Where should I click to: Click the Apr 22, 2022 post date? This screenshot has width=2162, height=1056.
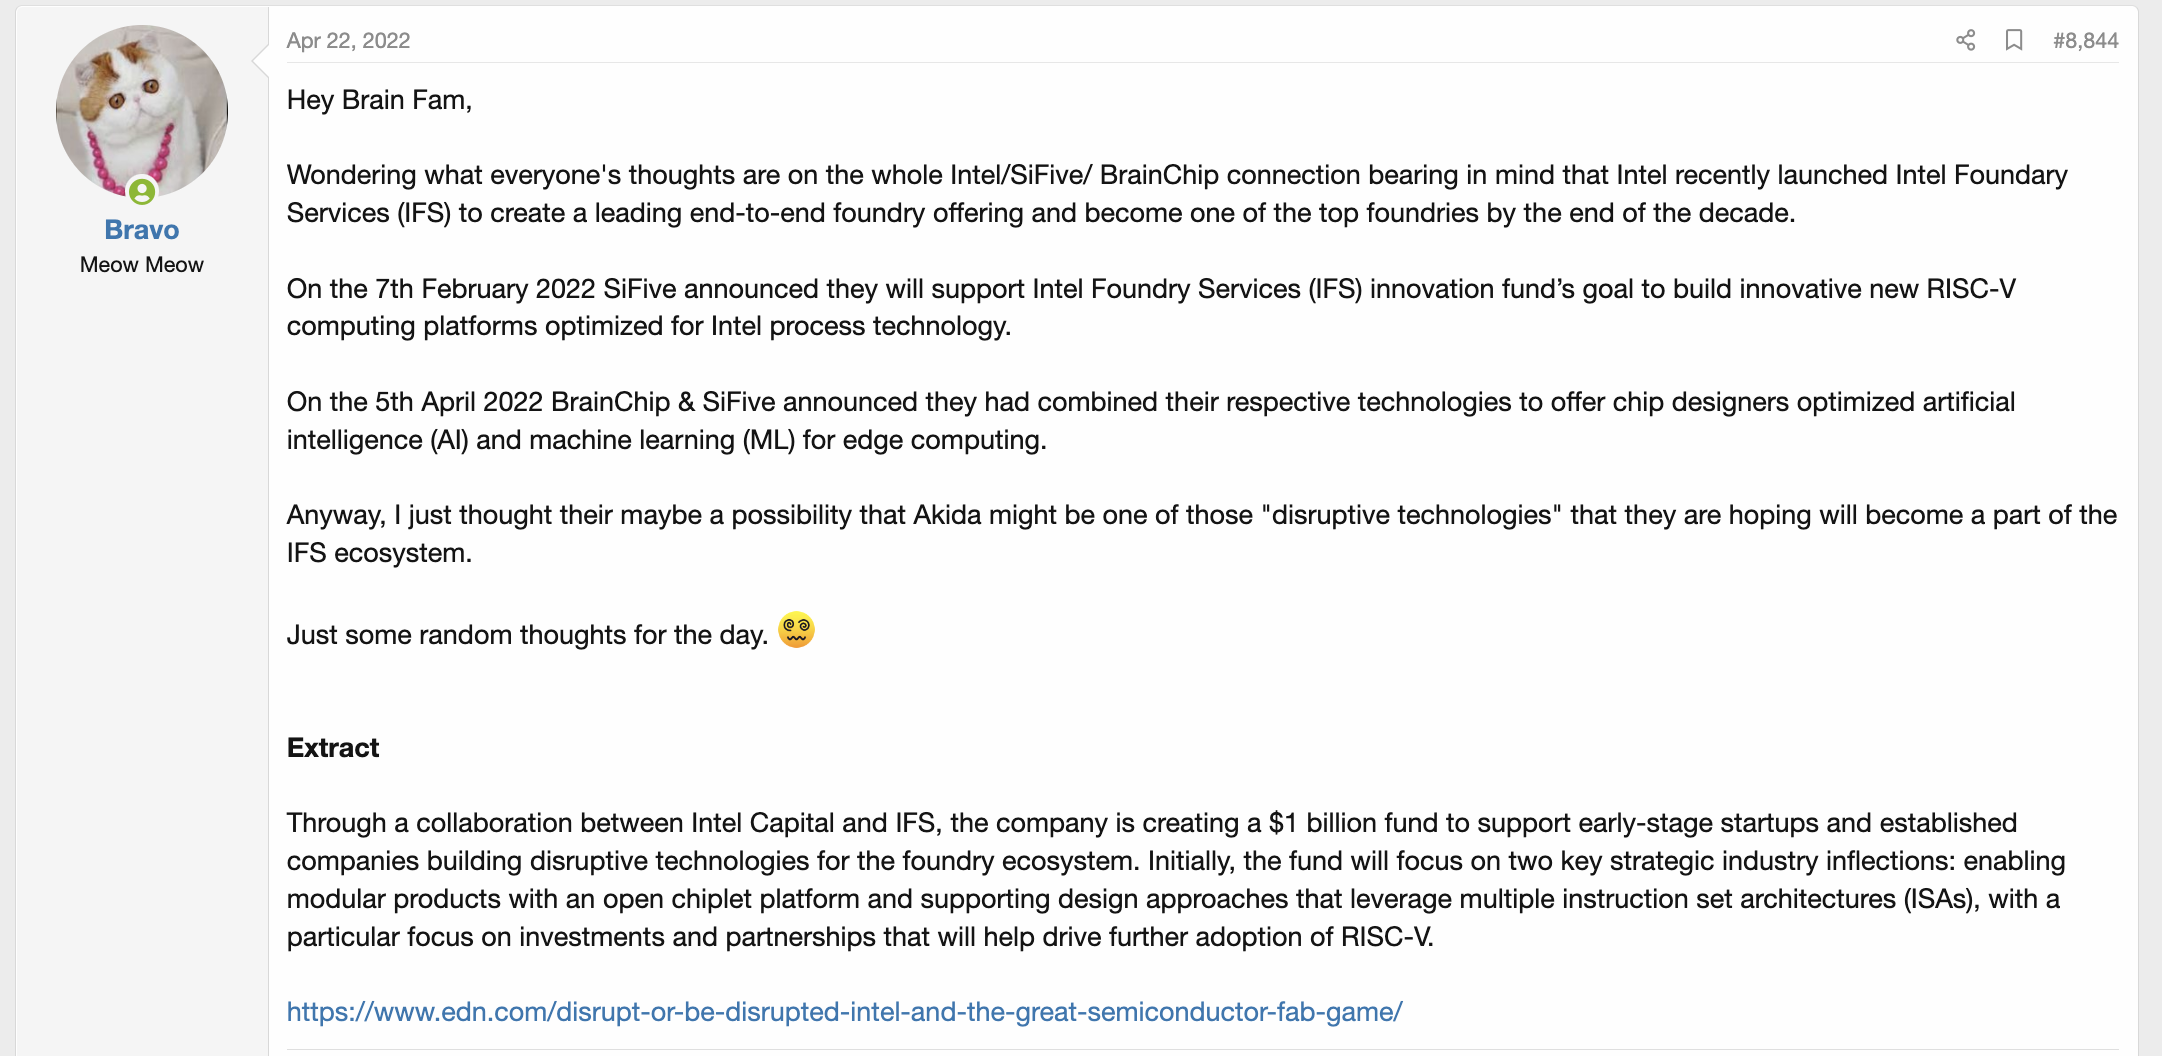pos(348,40)
